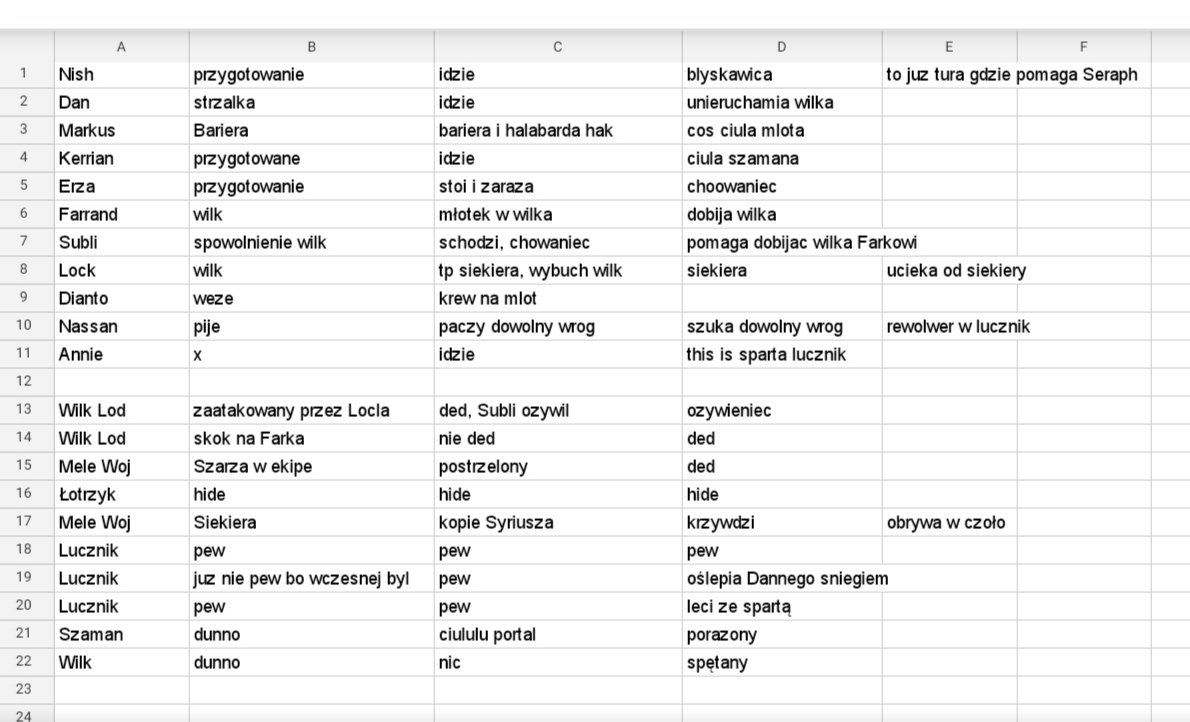Click the 'ciululu portal' cell
1190x722 pixels.
click(x=558, y=635)
